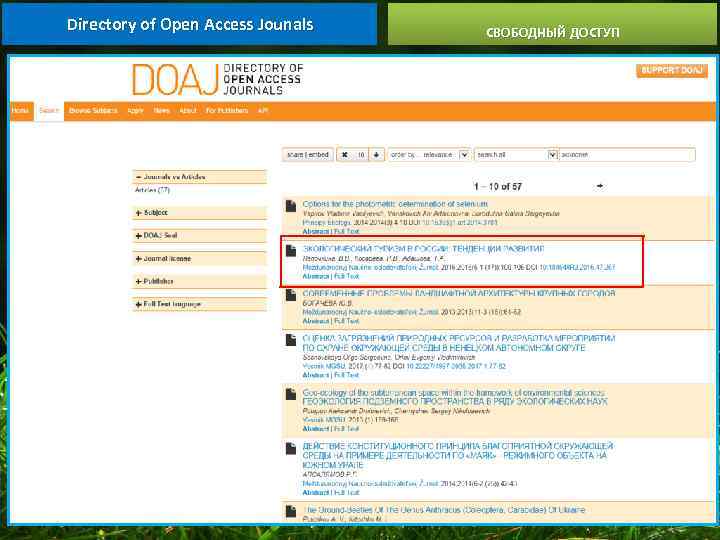The width and height of the screenshot is (720, 540).
Task: Toggle sort direction with the down arrow button
Action: pos(377,155)
